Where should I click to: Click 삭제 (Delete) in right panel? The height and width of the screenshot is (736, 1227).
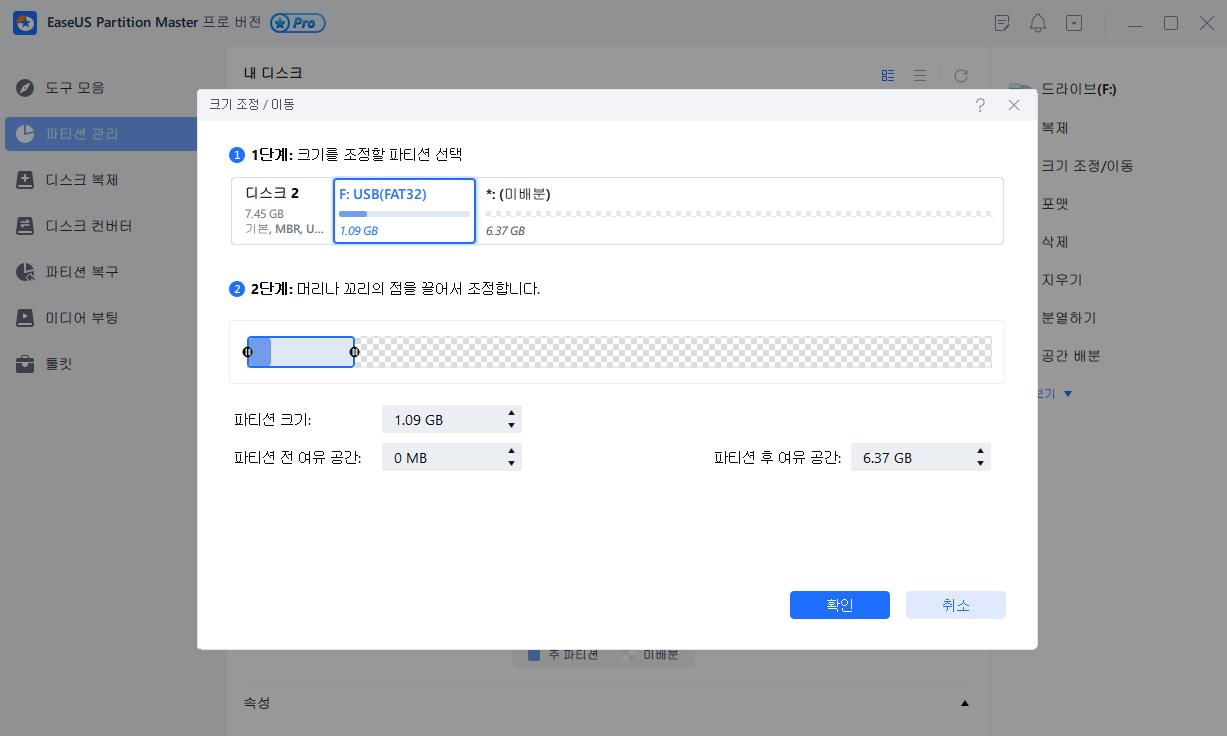(1055, 242)
